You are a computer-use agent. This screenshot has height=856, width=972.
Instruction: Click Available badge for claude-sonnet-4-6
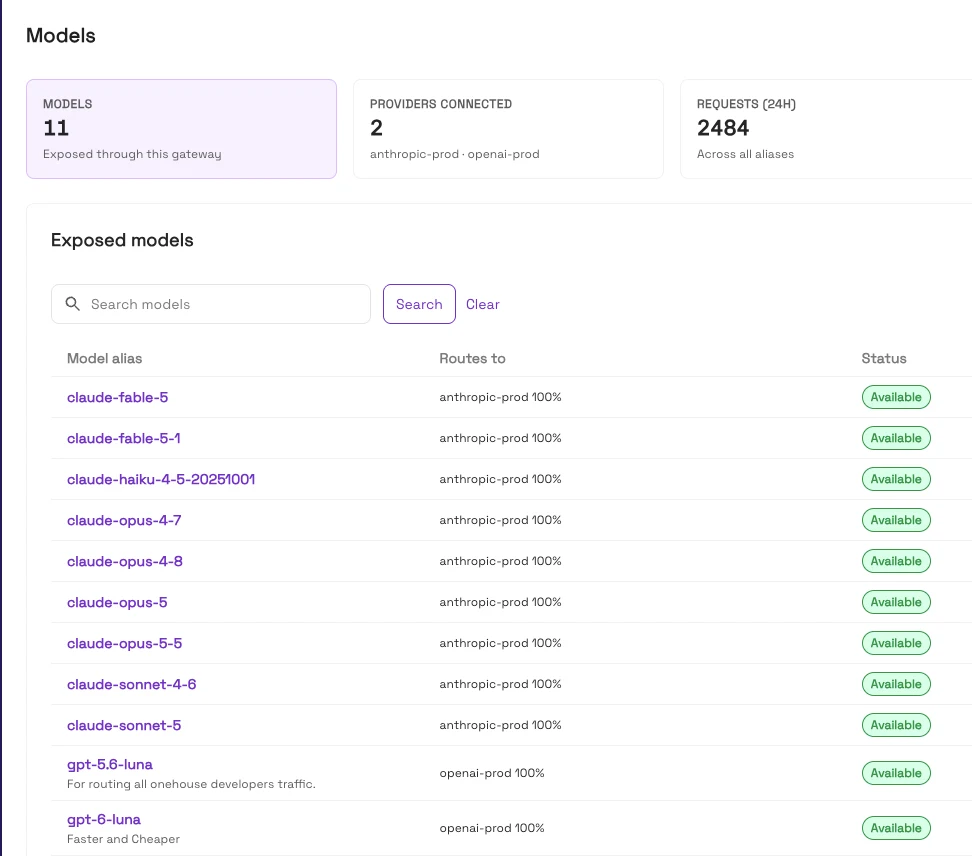pos(896,684)
